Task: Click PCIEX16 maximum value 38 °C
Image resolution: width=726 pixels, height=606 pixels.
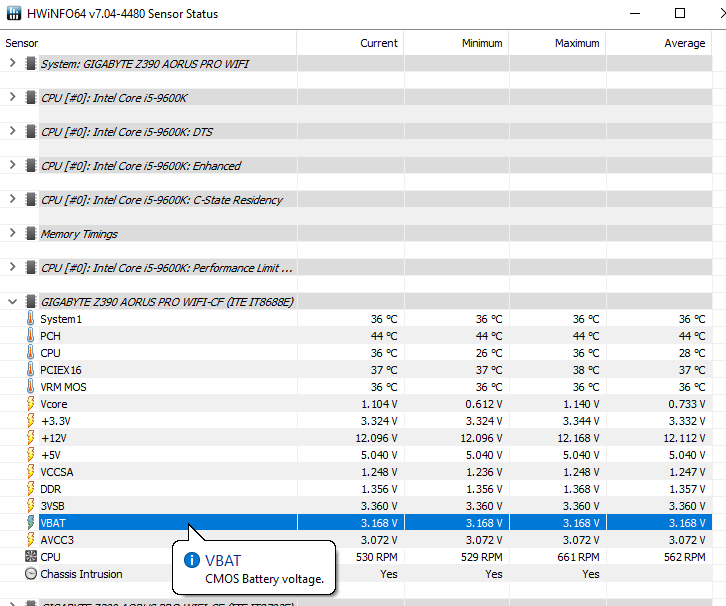Action: coord(586,369)
